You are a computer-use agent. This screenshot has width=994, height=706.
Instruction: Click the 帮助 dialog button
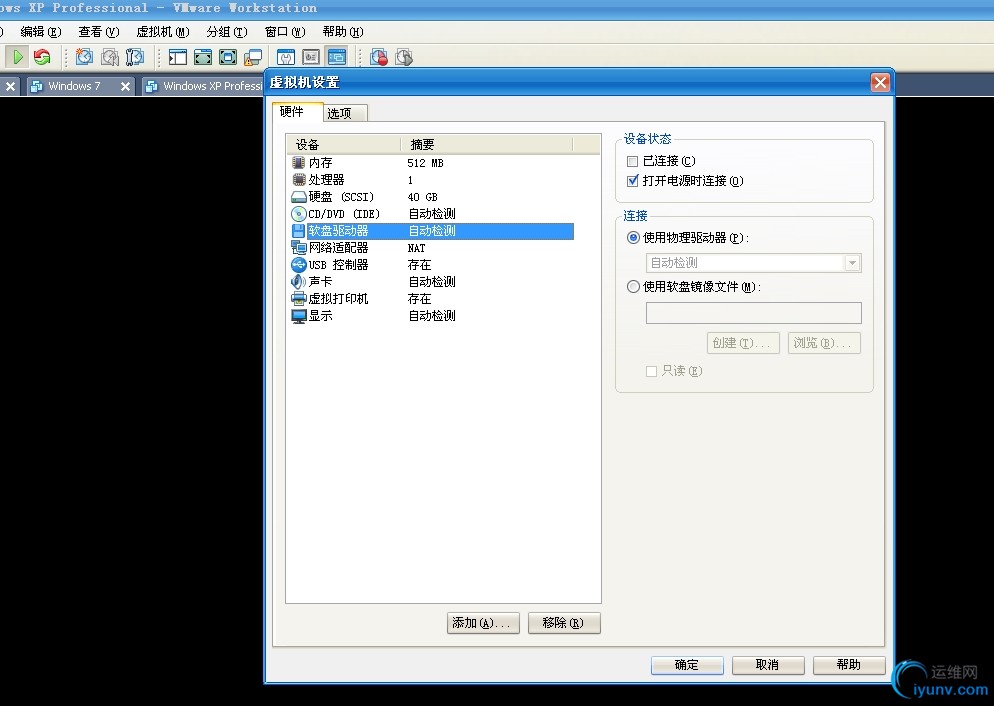(849, 665)
